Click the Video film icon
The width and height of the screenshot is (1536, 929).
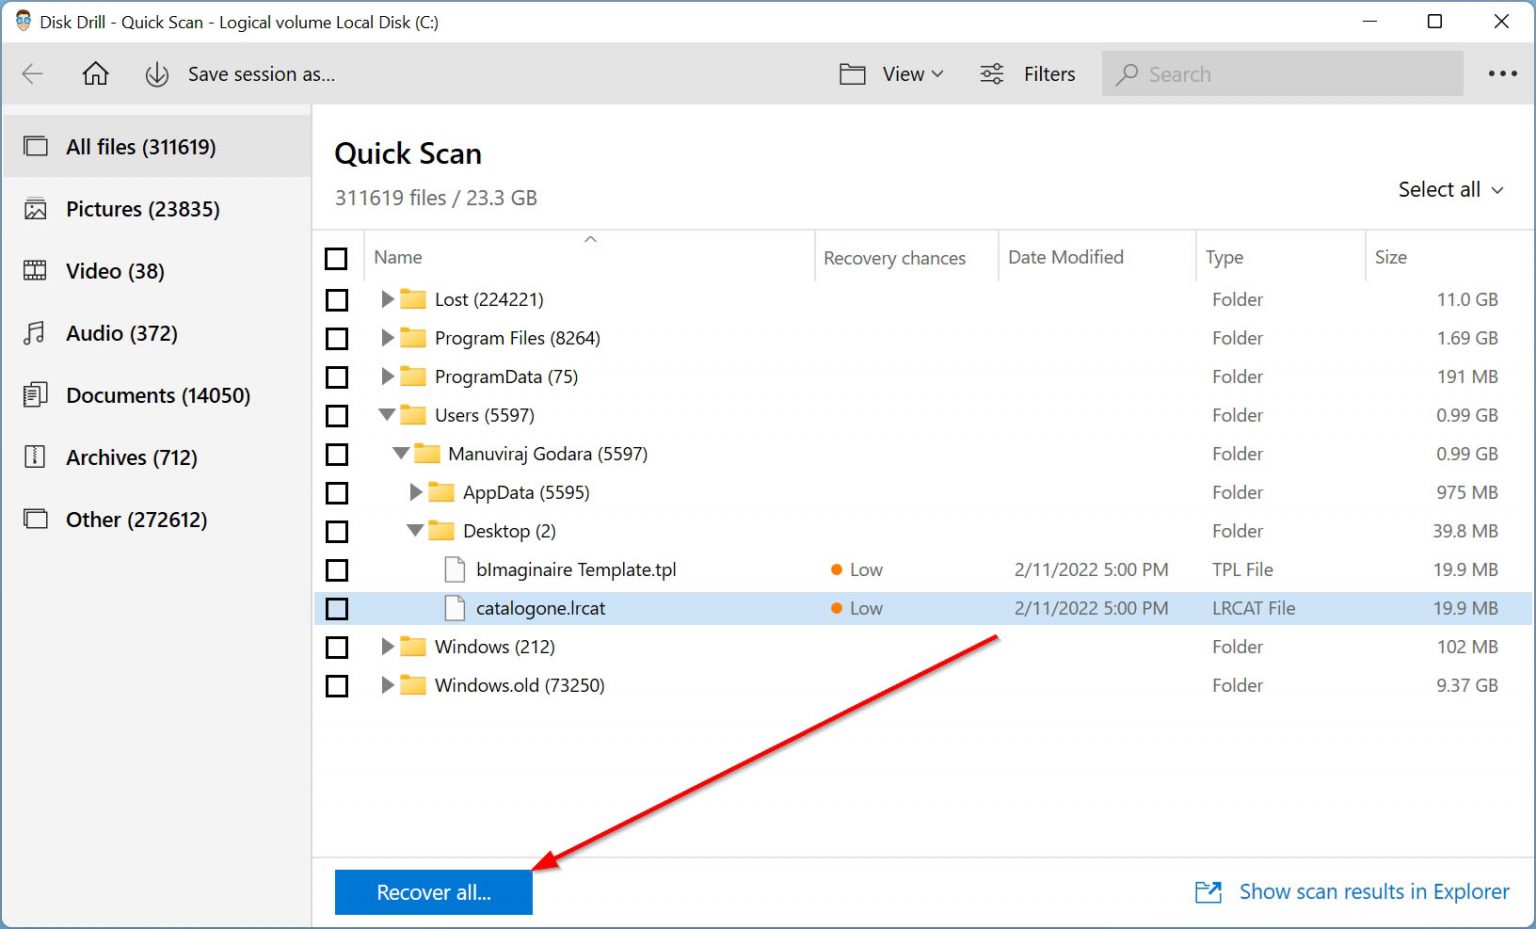[36, 271]
